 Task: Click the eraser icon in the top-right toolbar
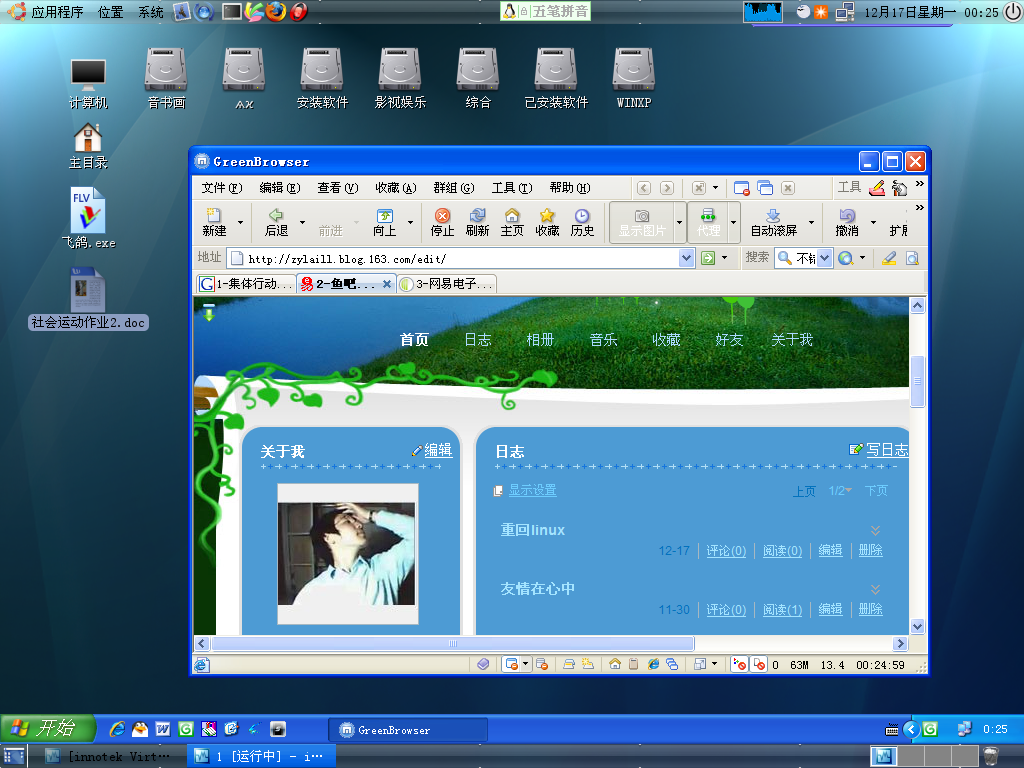pyautogui.click(x=877, y=188)
